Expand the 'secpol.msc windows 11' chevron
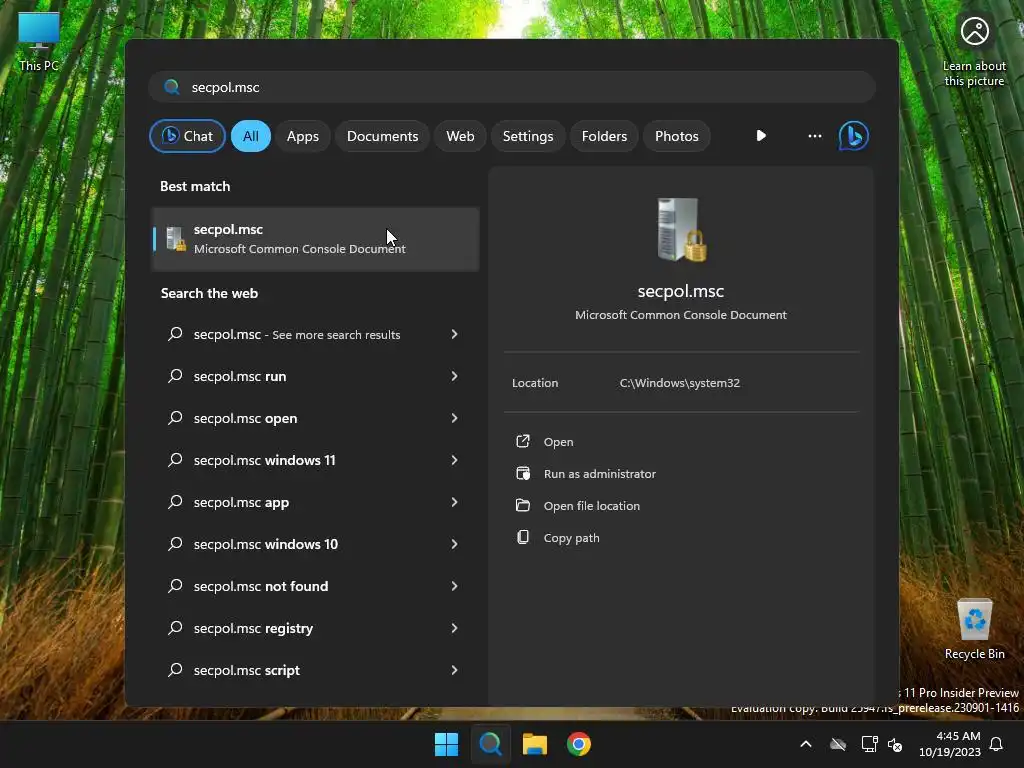1024x768 pixels. point(455,460)
